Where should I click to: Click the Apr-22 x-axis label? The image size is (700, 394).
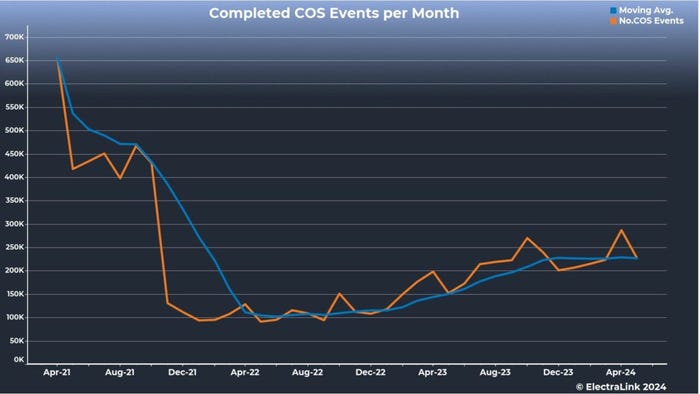tap(245, 372)
